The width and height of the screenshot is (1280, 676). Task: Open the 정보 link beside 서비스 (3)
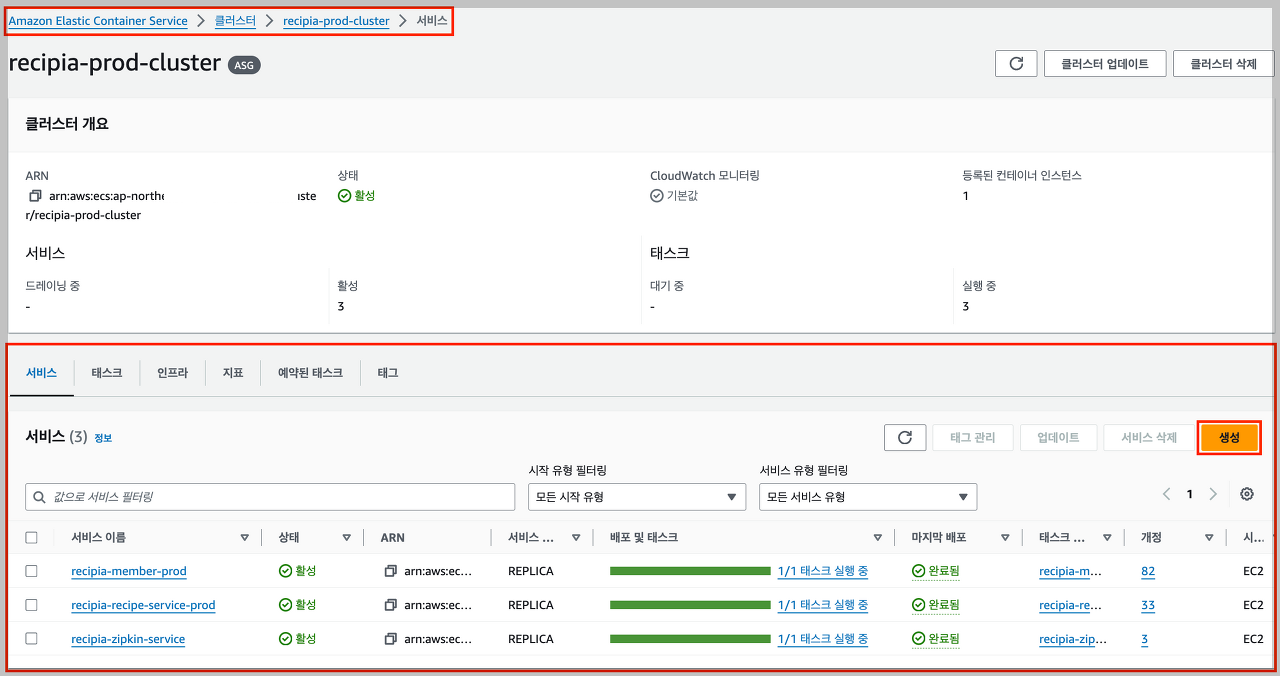point(103,438)
